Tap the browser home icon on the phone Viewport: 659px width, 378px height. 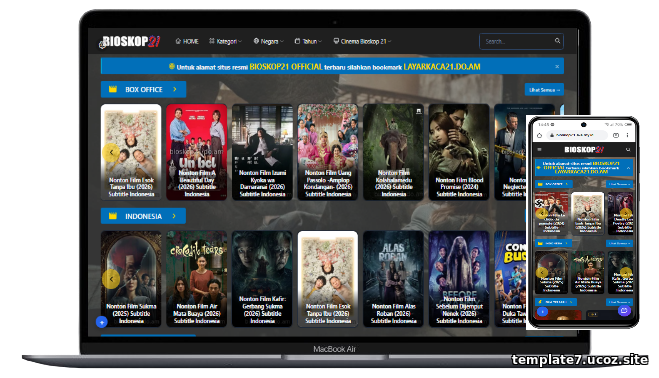click(540, 135)
